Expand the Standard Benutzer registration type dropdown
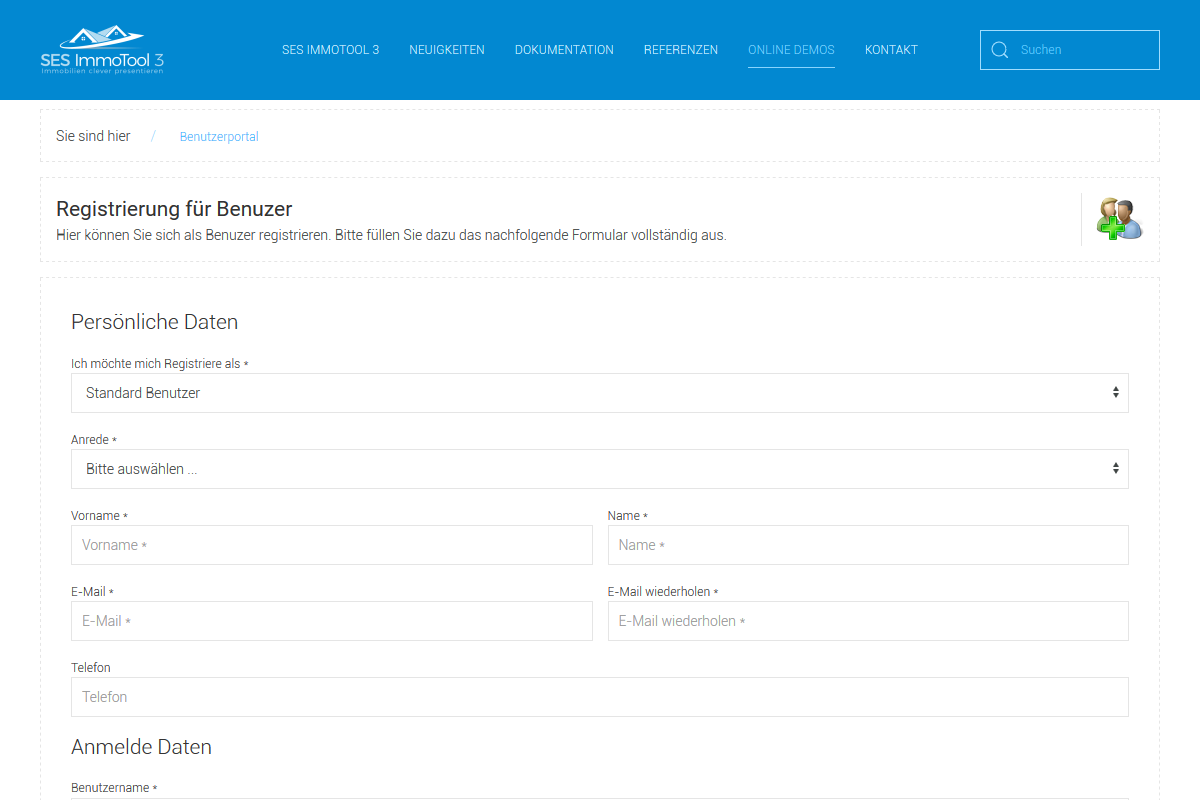 600,393
